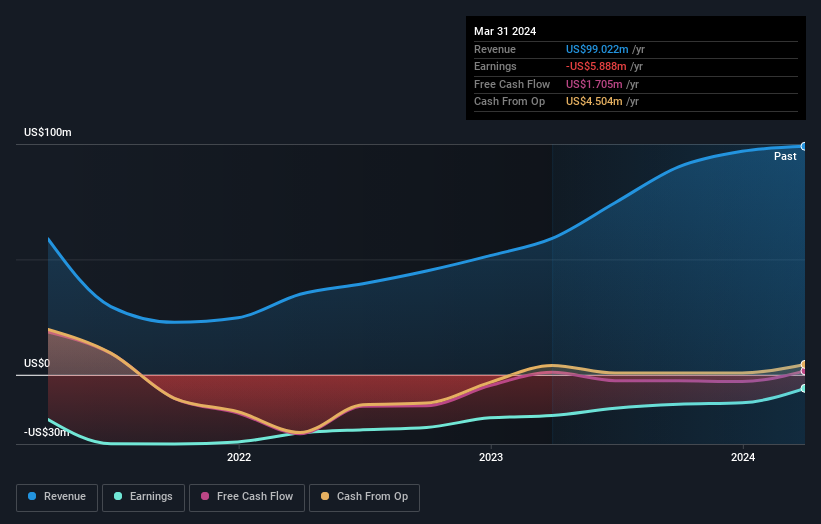Click the 2023 x-axis label
Screen dimensions: 821x524
coord(491,457)
